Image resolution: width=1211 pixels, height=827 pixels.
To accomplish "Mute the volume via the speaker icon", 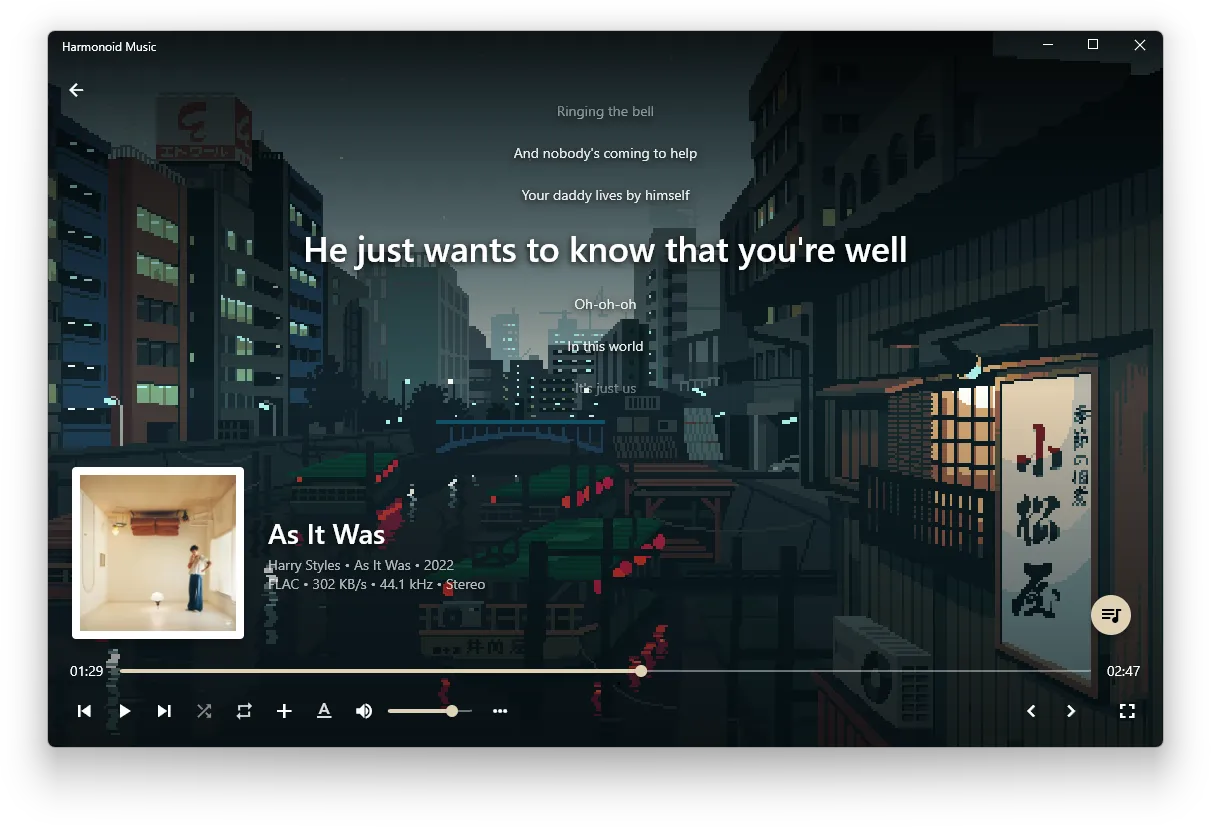I will (x=364, y=711).
